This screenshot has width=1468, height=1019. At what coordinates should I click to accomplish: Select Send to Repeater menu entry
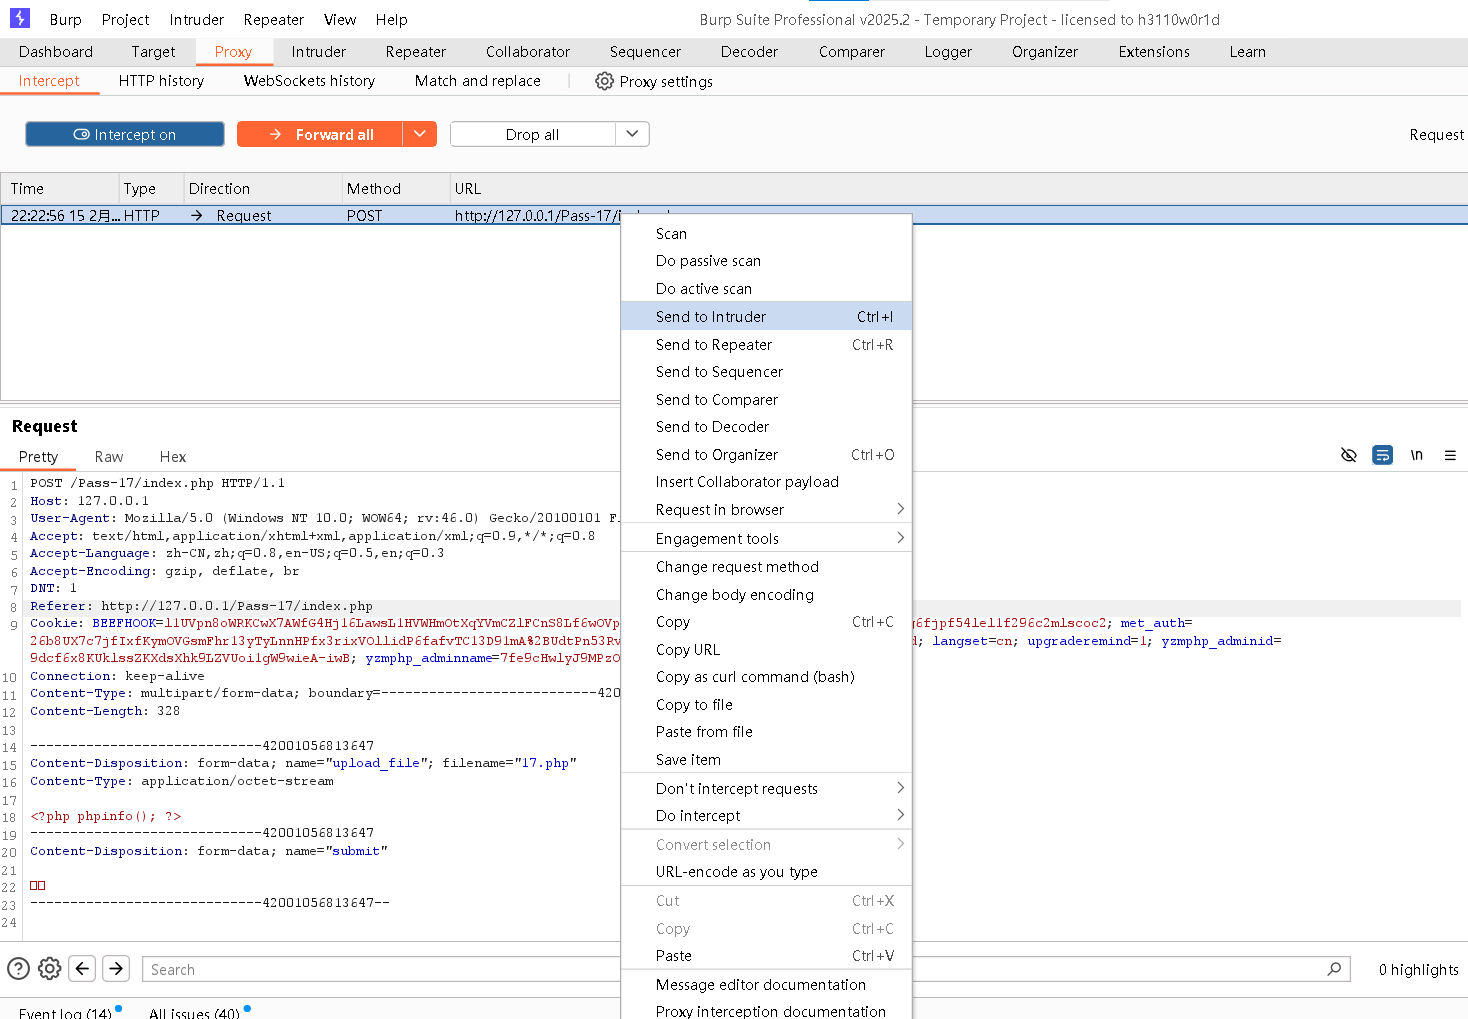pyautogui.click(x=766, y=344)
